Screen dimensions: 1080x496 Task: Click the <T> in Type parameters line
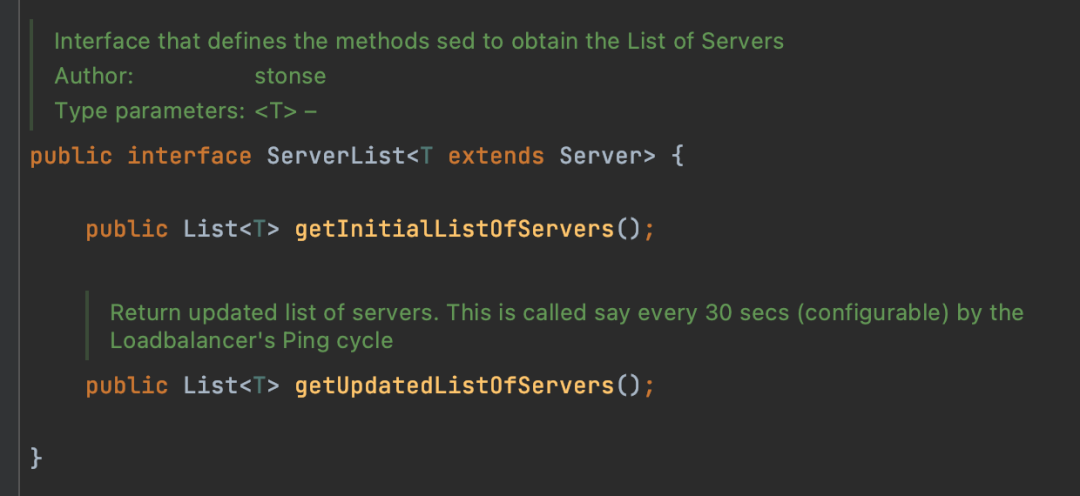(276, 111)
